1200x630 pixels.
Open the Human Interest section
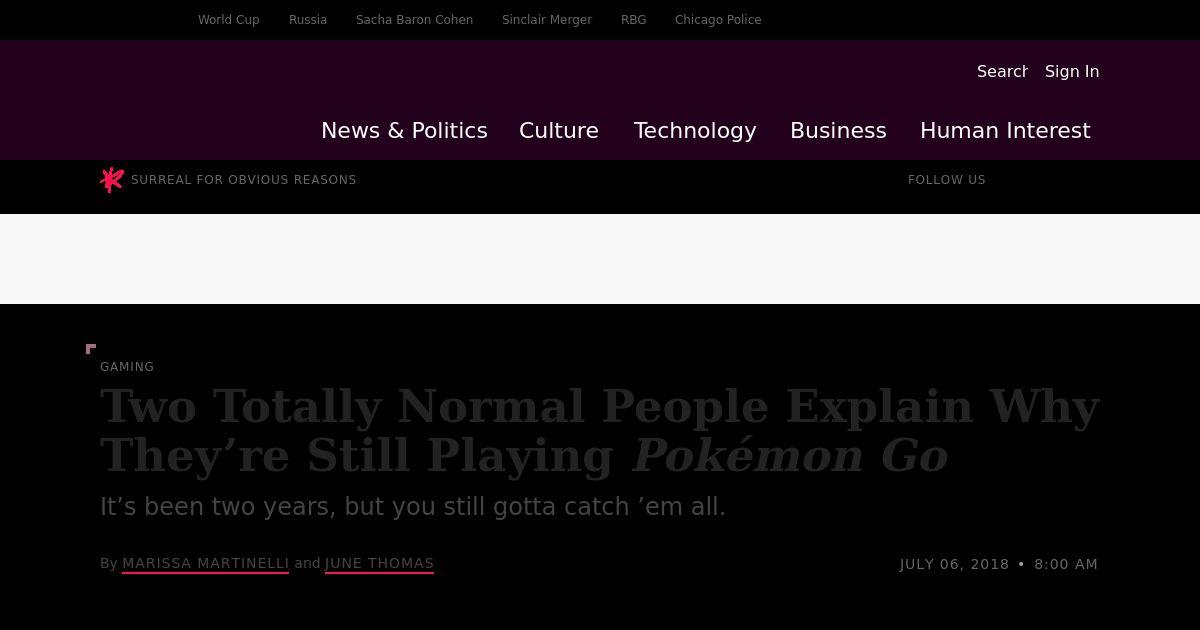1005,131
